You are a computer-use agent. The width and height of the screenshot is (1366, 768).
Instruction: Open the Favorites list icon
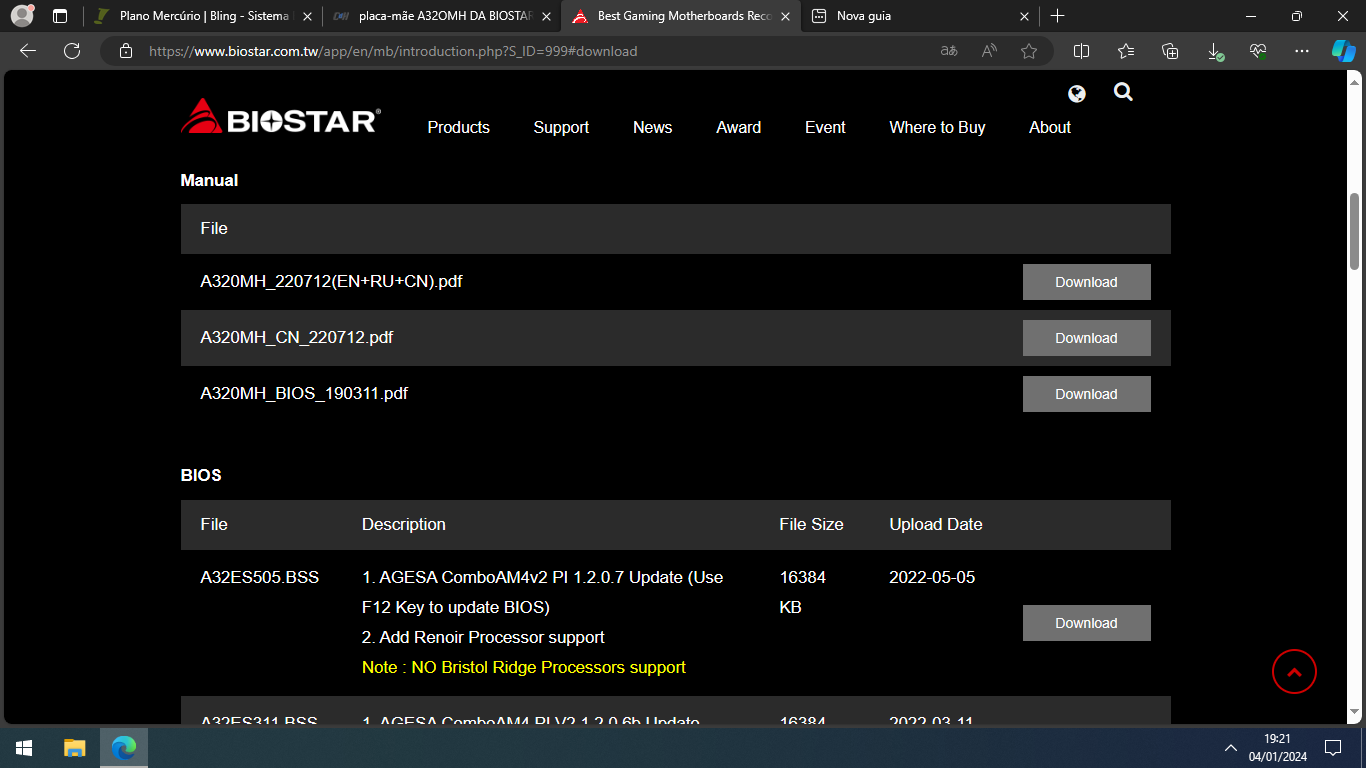coord(1126,51)
